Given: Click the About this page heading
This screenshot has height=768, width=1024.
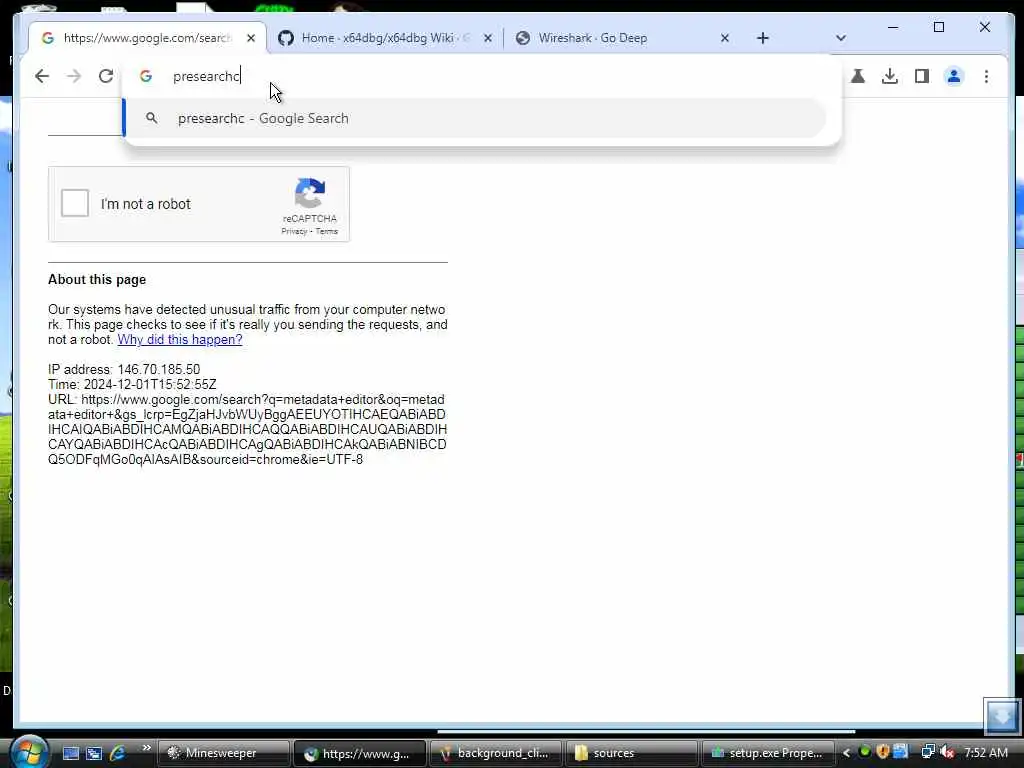Looking at the screenshot, I should [97, 280].
